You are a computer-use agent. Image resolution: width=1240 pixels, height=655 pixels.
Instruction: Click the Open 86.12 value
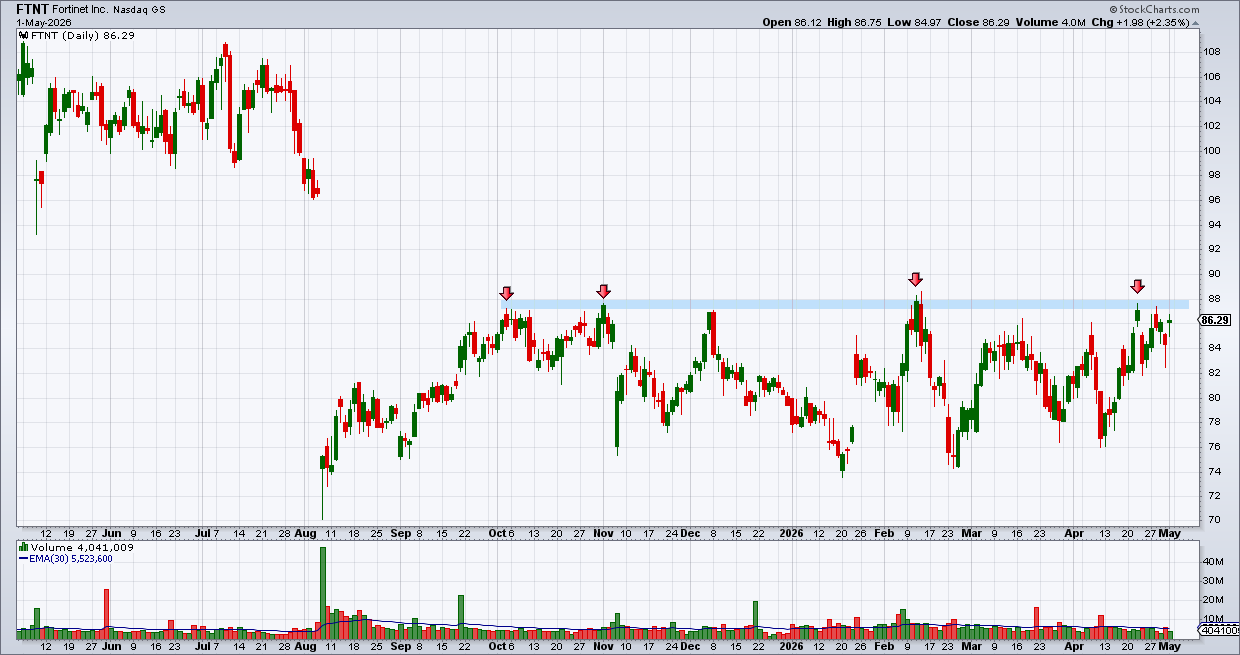pos(792,21)
